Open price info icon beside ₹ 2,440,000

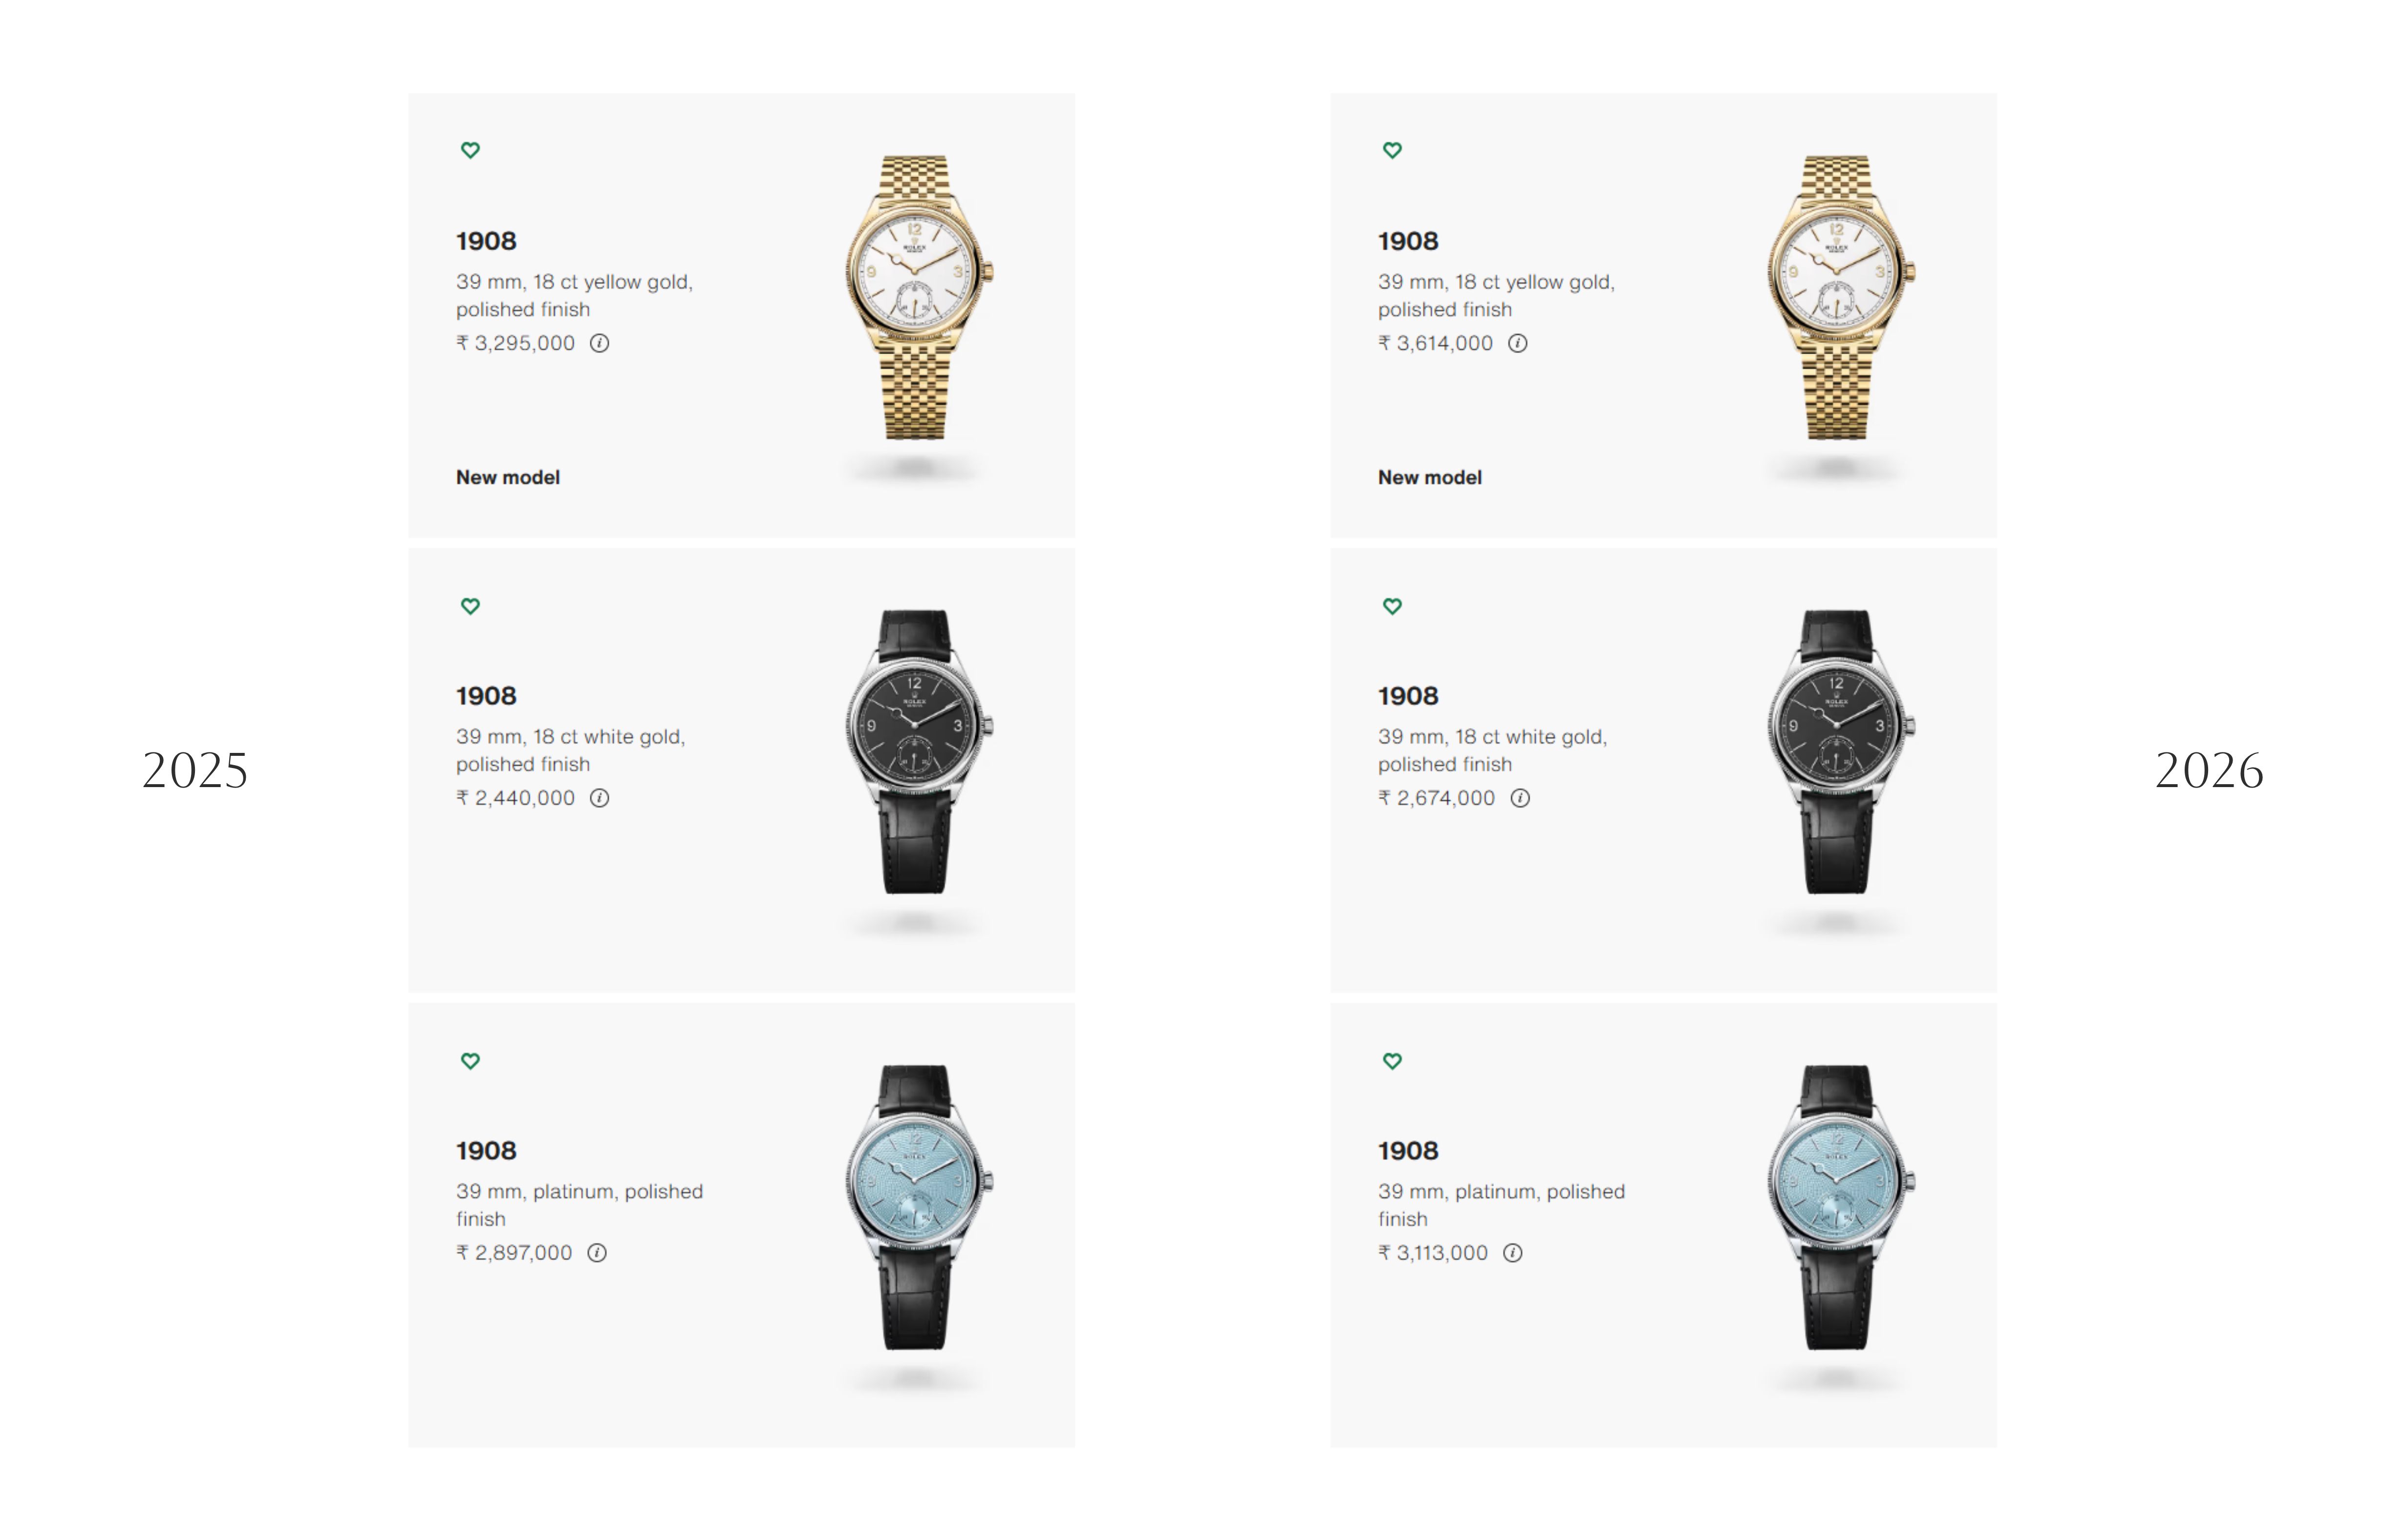tap(599, 798)
